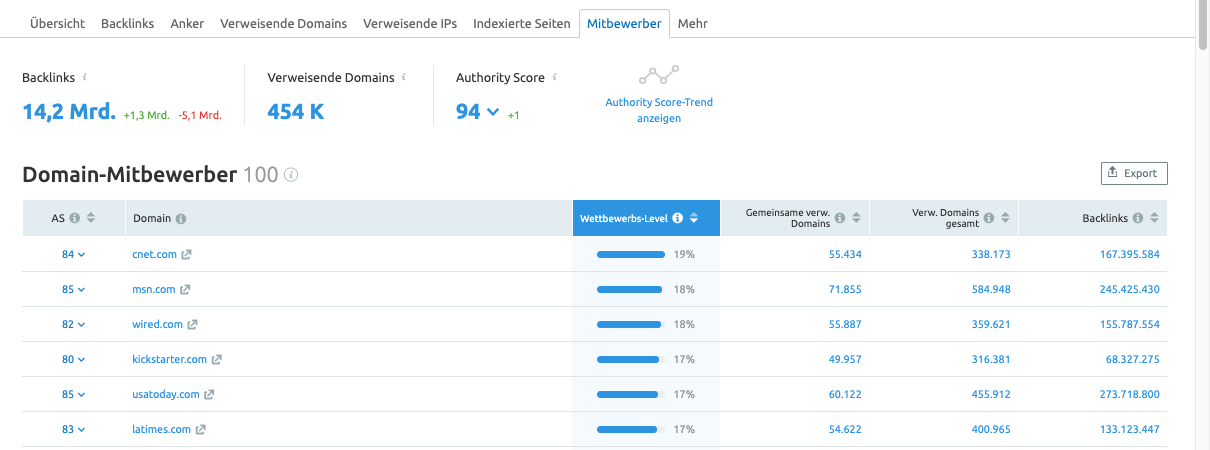Image resolution: width=1210 pixels, height=450 pixels.
Task: Click Authority Score-Trend anzeigen link
Action: (x=659, y=110)
